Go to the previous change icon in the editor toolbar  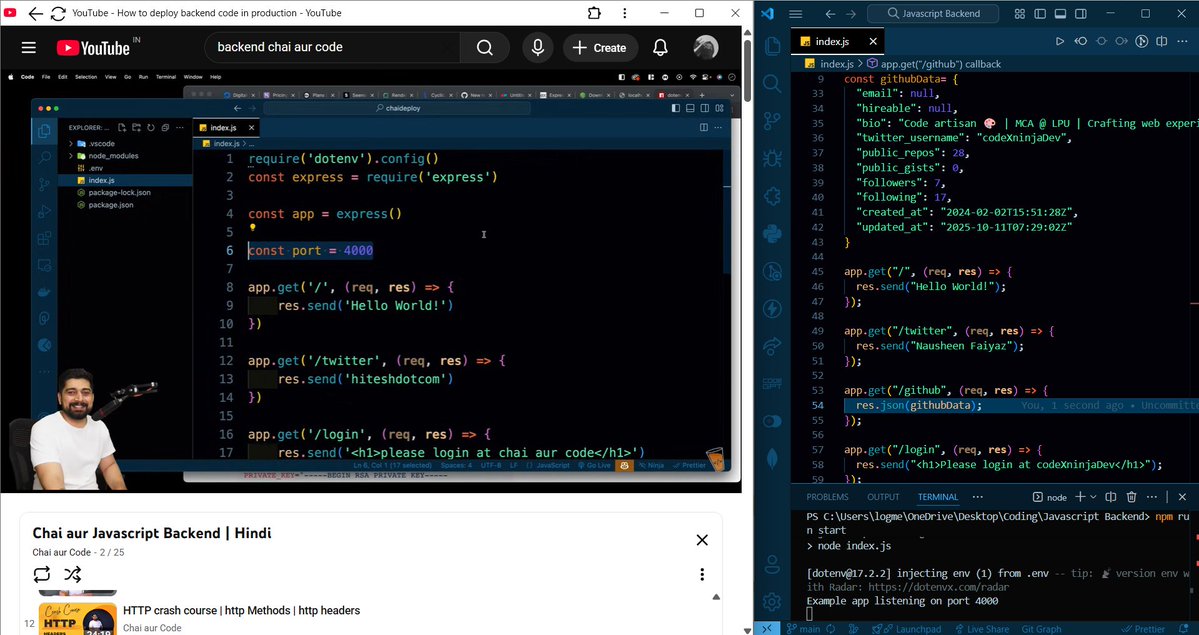coord(1080,41)
